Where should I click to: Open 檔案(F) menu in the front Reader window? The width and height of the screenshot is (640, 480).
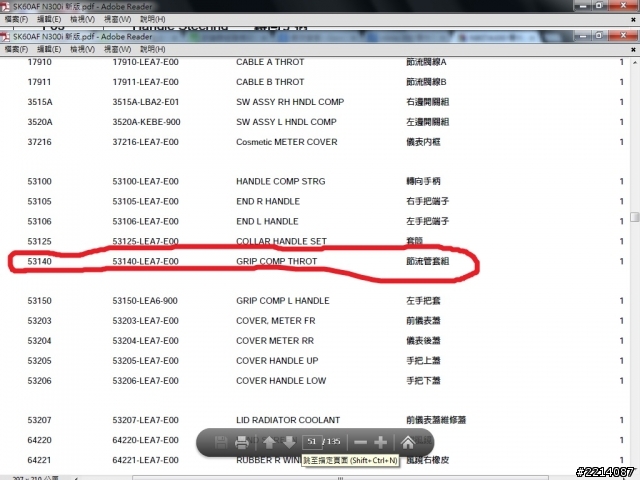(16, 49)
